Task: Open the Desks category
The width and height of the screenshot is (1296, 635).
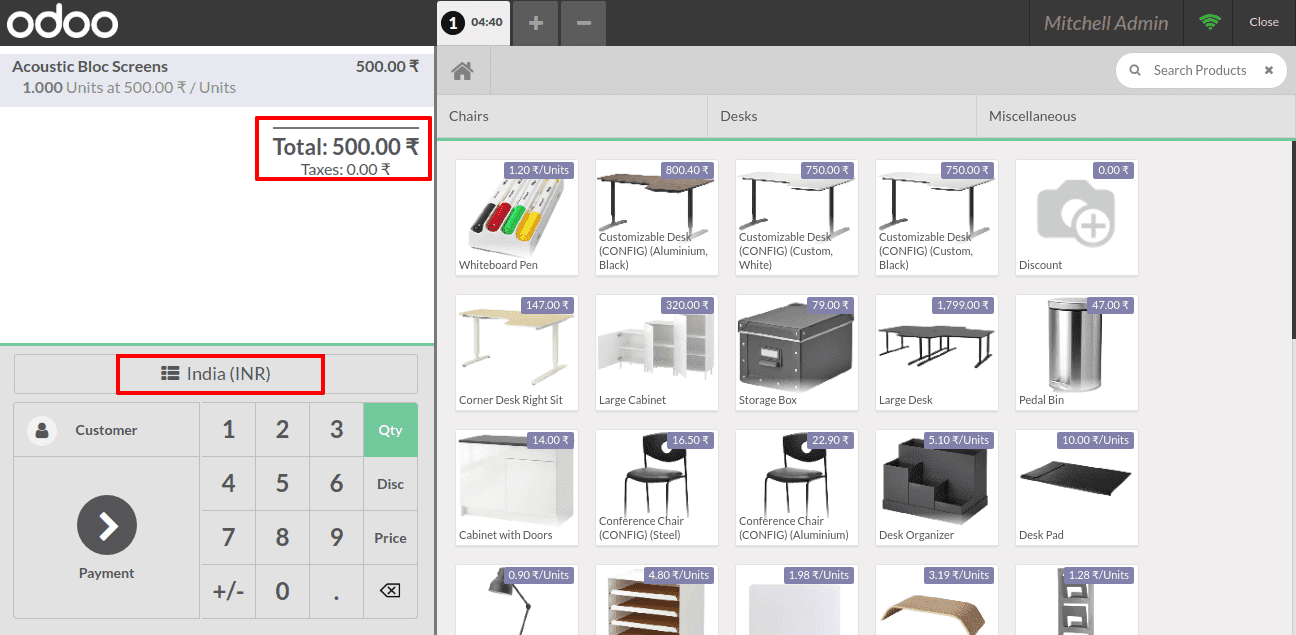Action: (x=842, y=116)
